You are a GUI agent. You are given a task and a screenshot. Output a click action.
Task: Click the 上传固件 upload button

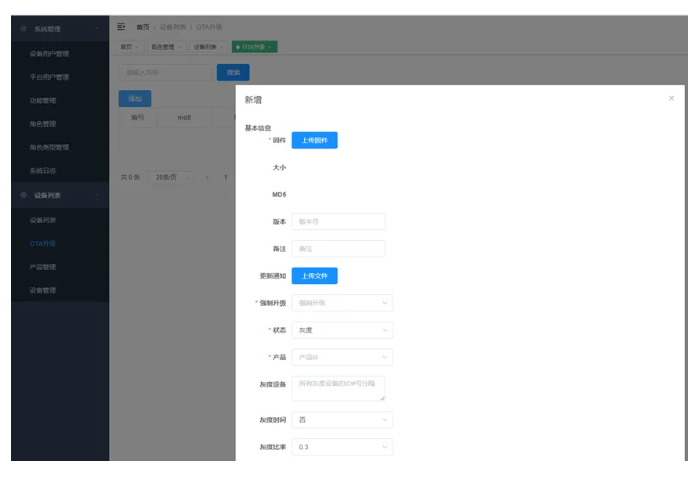pyautogui.click(x=314, y=140)
